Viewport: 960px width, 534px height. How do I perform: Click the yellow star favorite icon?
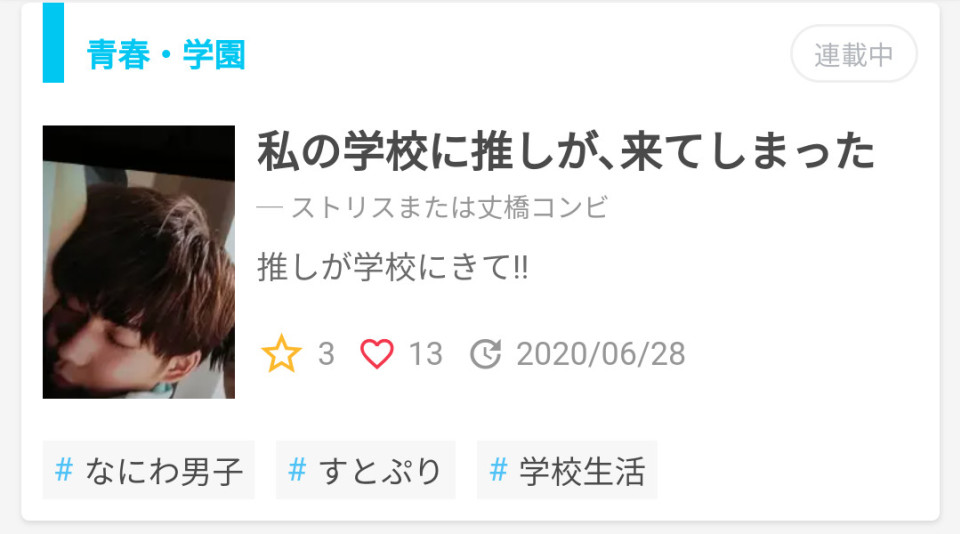pos(282,354)
